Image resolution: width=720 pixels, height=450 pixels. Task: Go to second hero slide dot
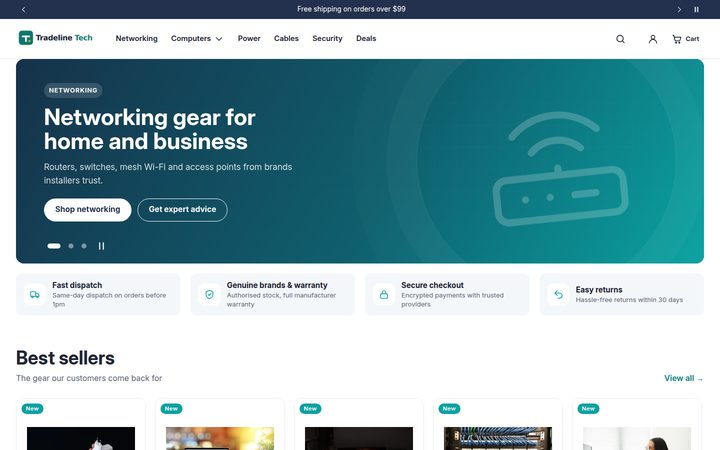71,246
